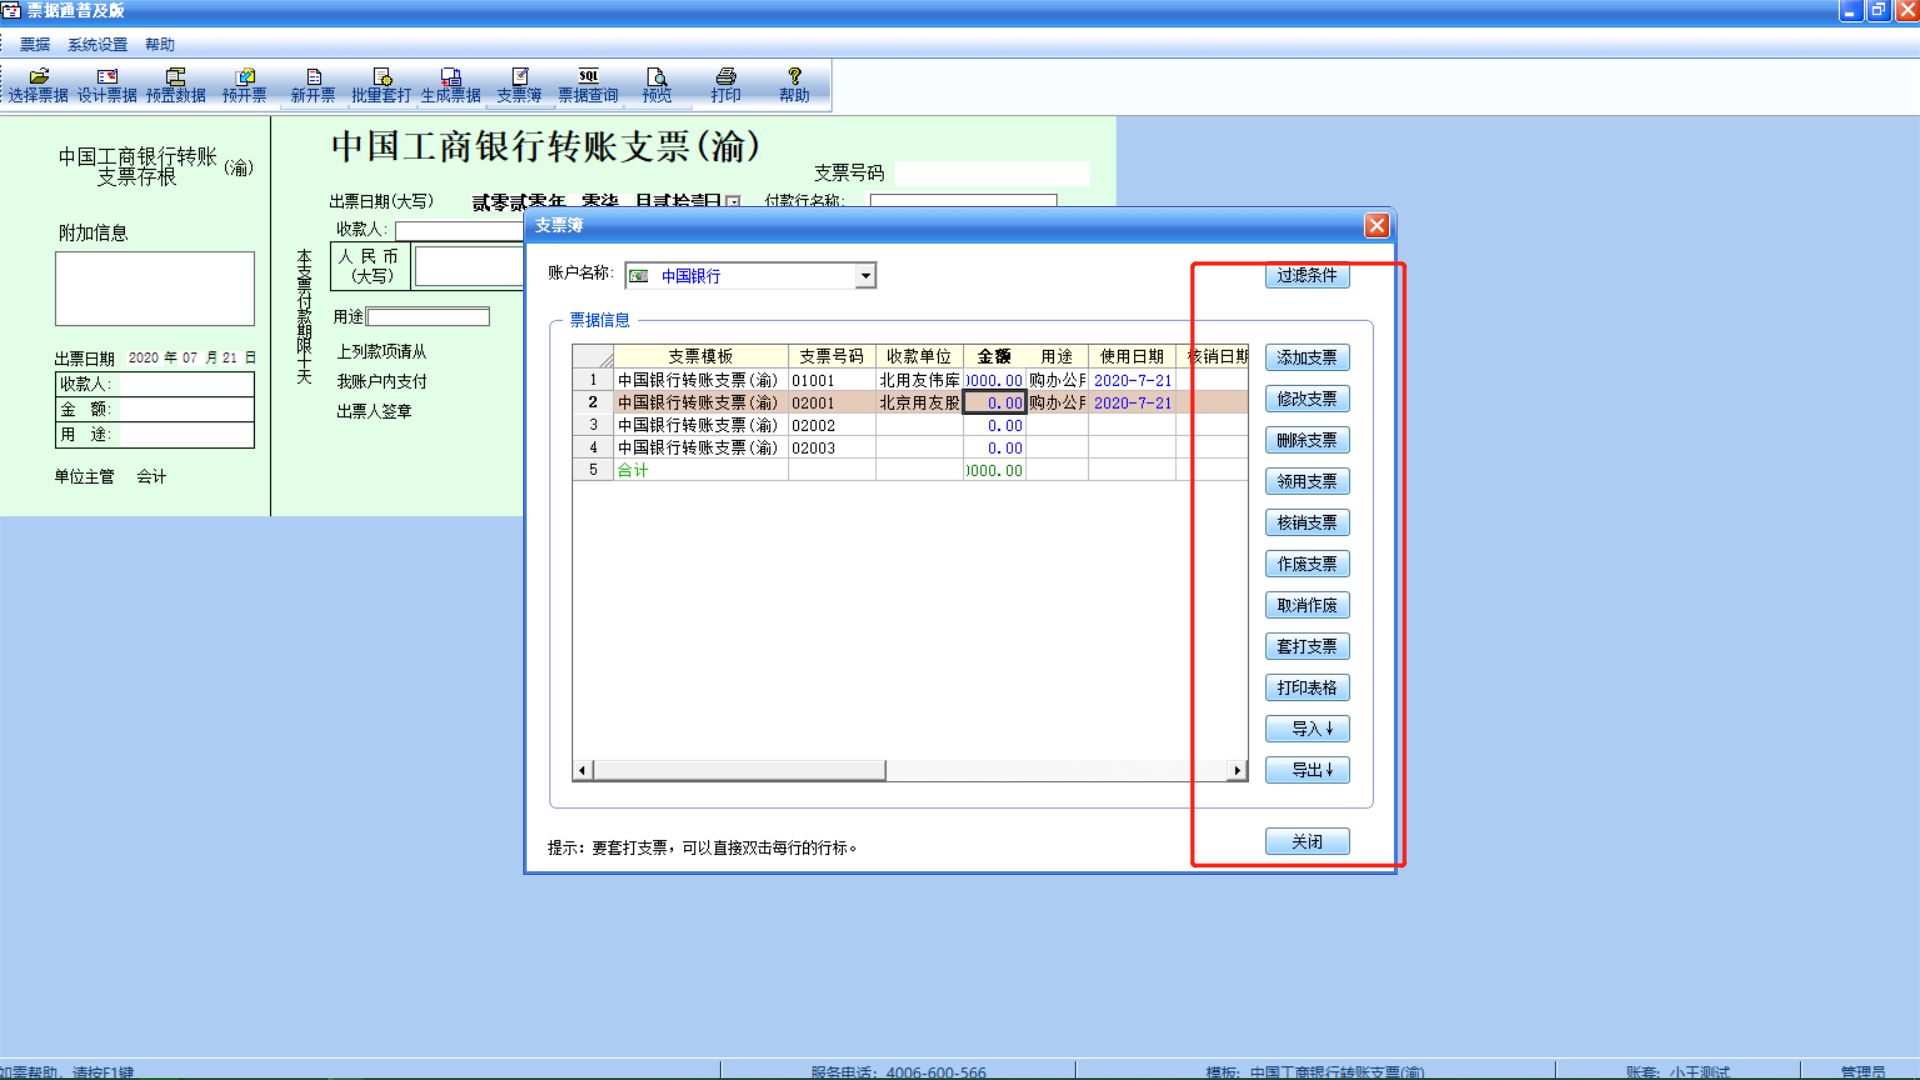1920x1080 pixels.
Task: Click cheque number cell 02002
Action: [832, 425]
